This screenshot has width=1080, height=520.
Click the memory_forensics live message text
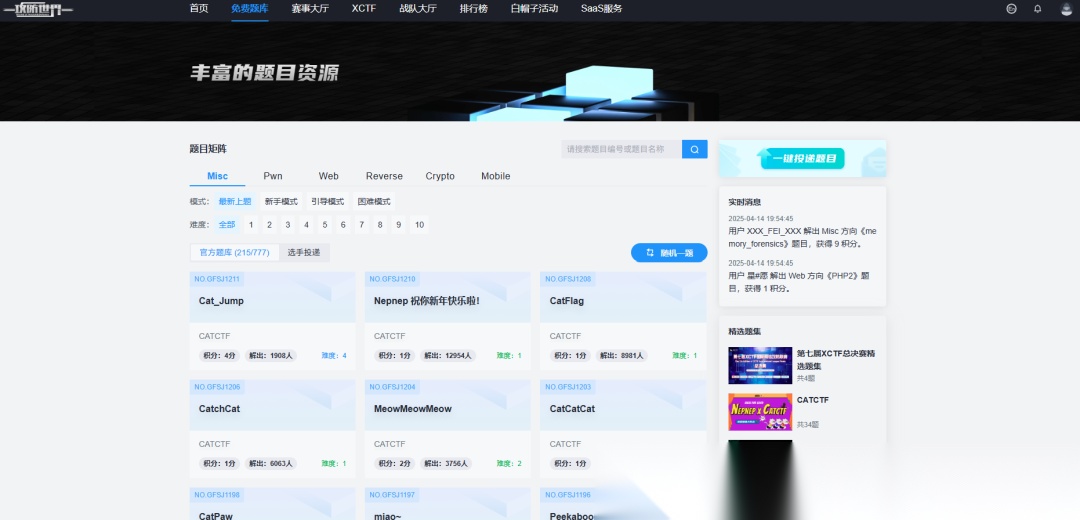(802, 238)
